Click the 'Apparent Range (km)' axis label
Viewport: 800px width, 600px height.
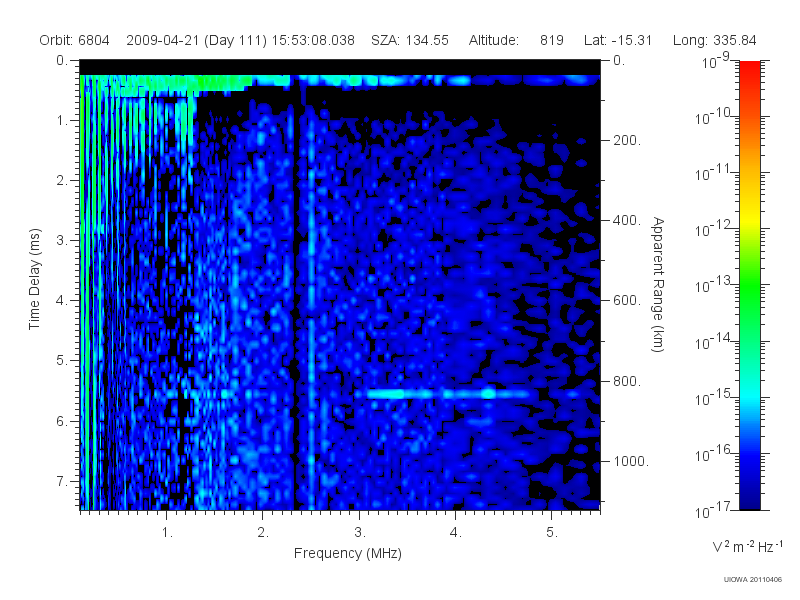[x=658, y=284]
